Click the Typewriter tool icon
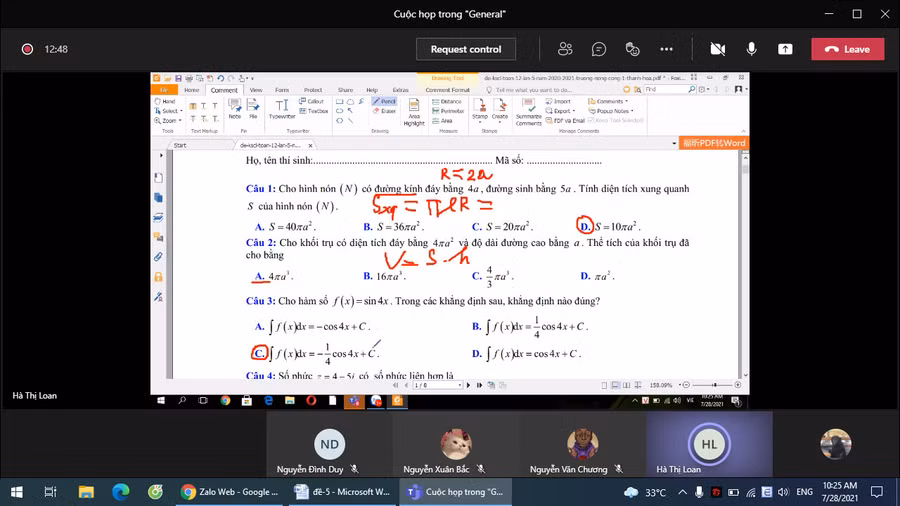900x506 pixels. [282, 107]
